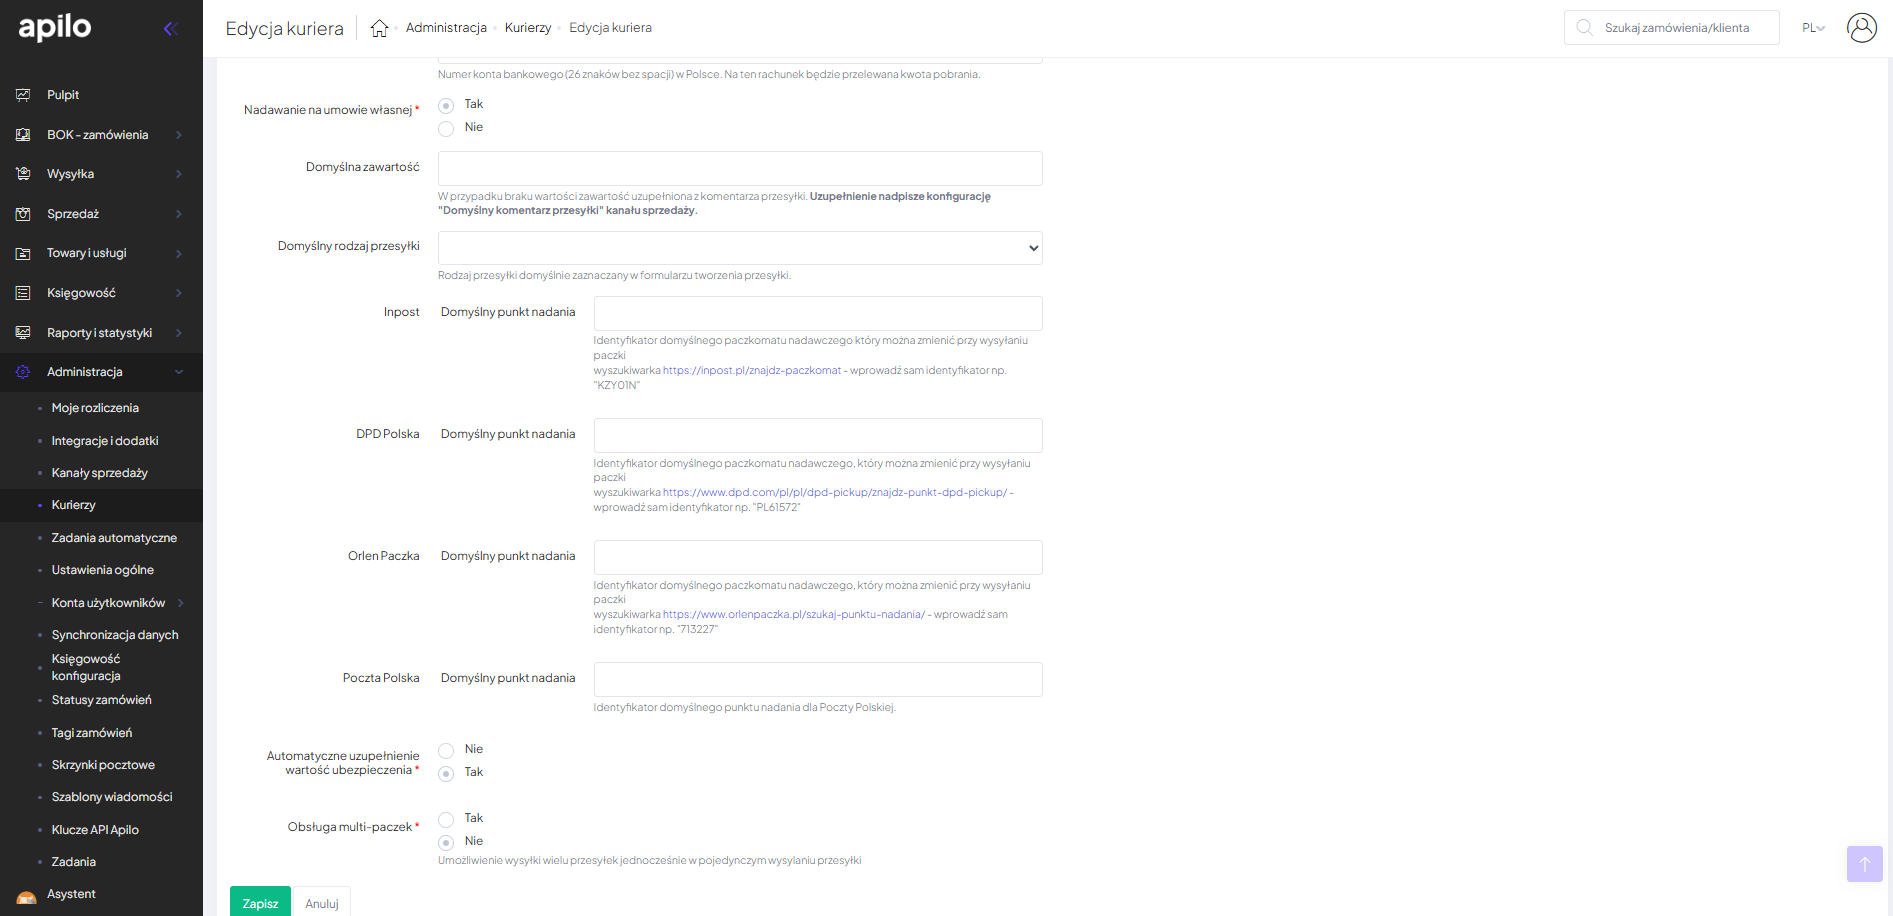Click the Pulpit dashboard icon
1893x916 pixels.
tap(23, 95)
